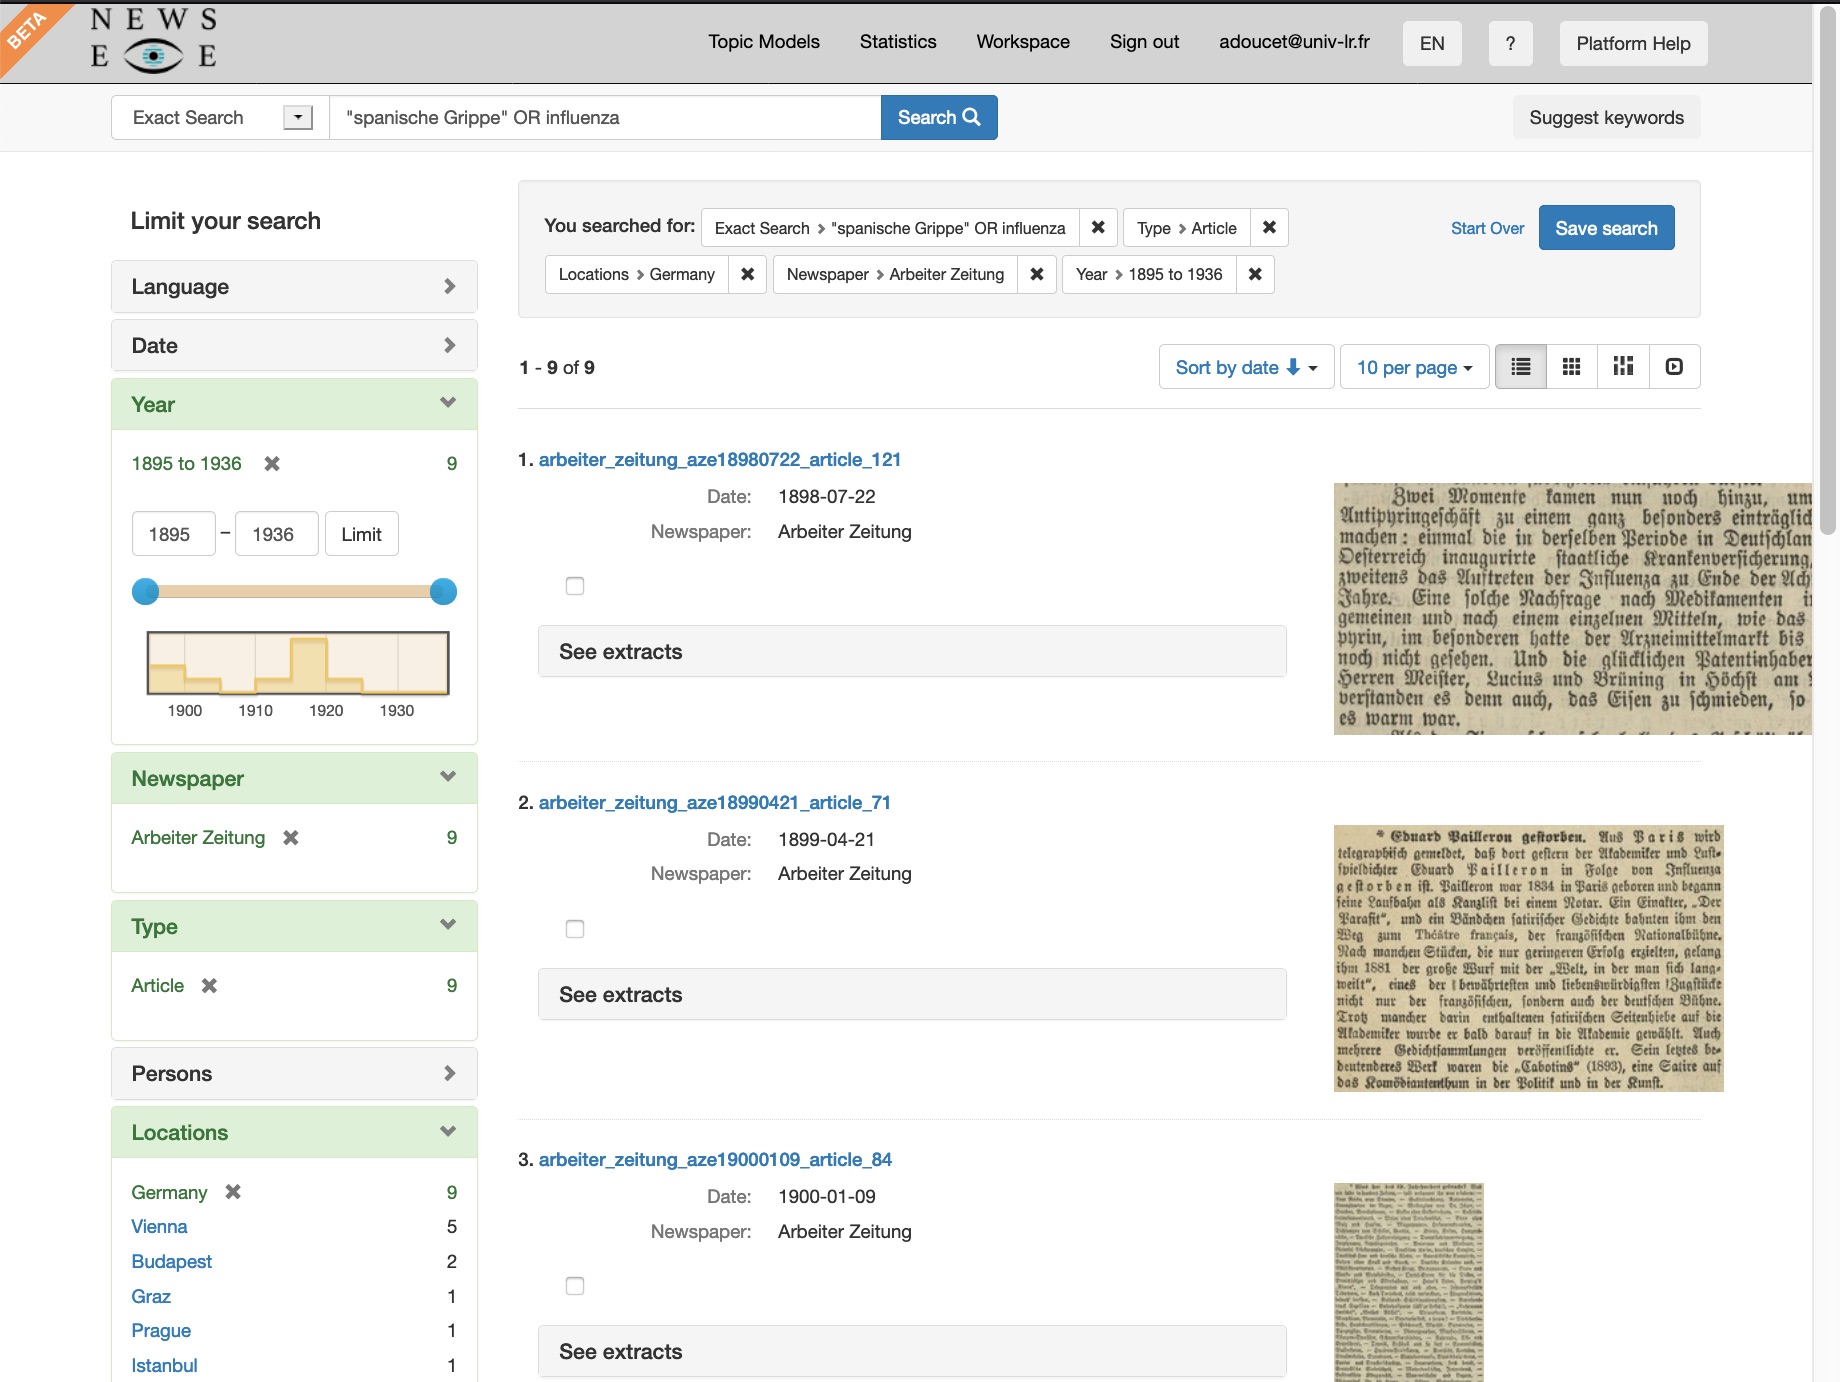Tick the checkbox for article_84 result
1840x1382 pixels.
(x=575, y=1286)
